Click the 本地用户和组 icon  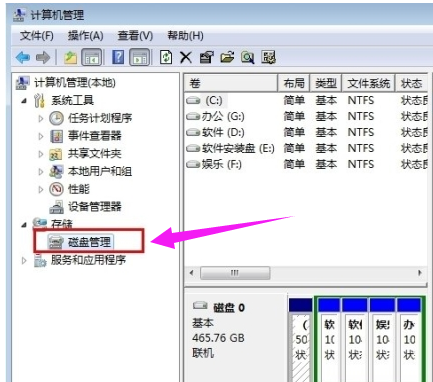point(56,171)
